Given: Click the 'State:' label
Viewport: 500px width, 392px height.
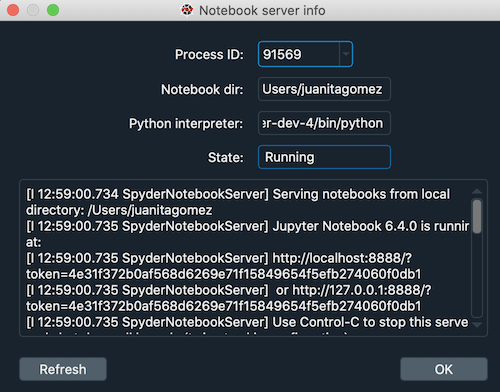Looking at the screenshot, I should [226, 158].
